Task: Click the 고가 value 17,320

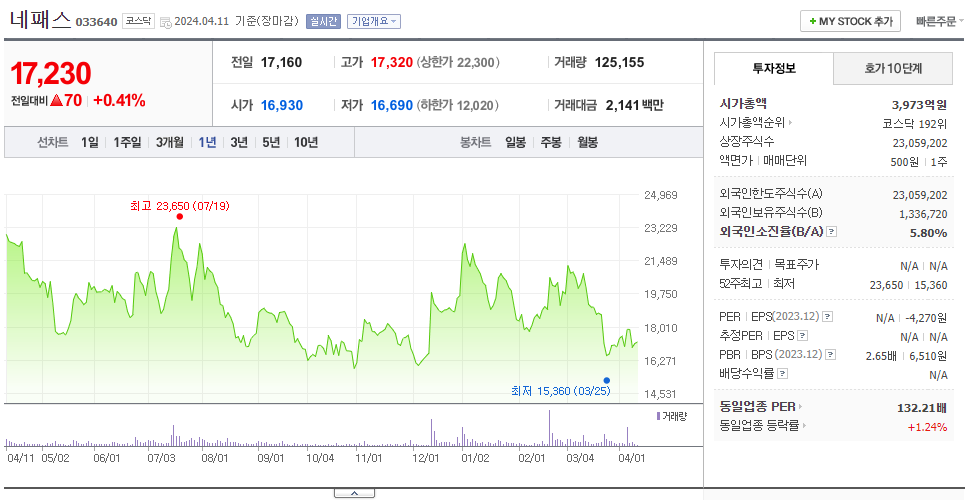Action: [x=391, y=62]
